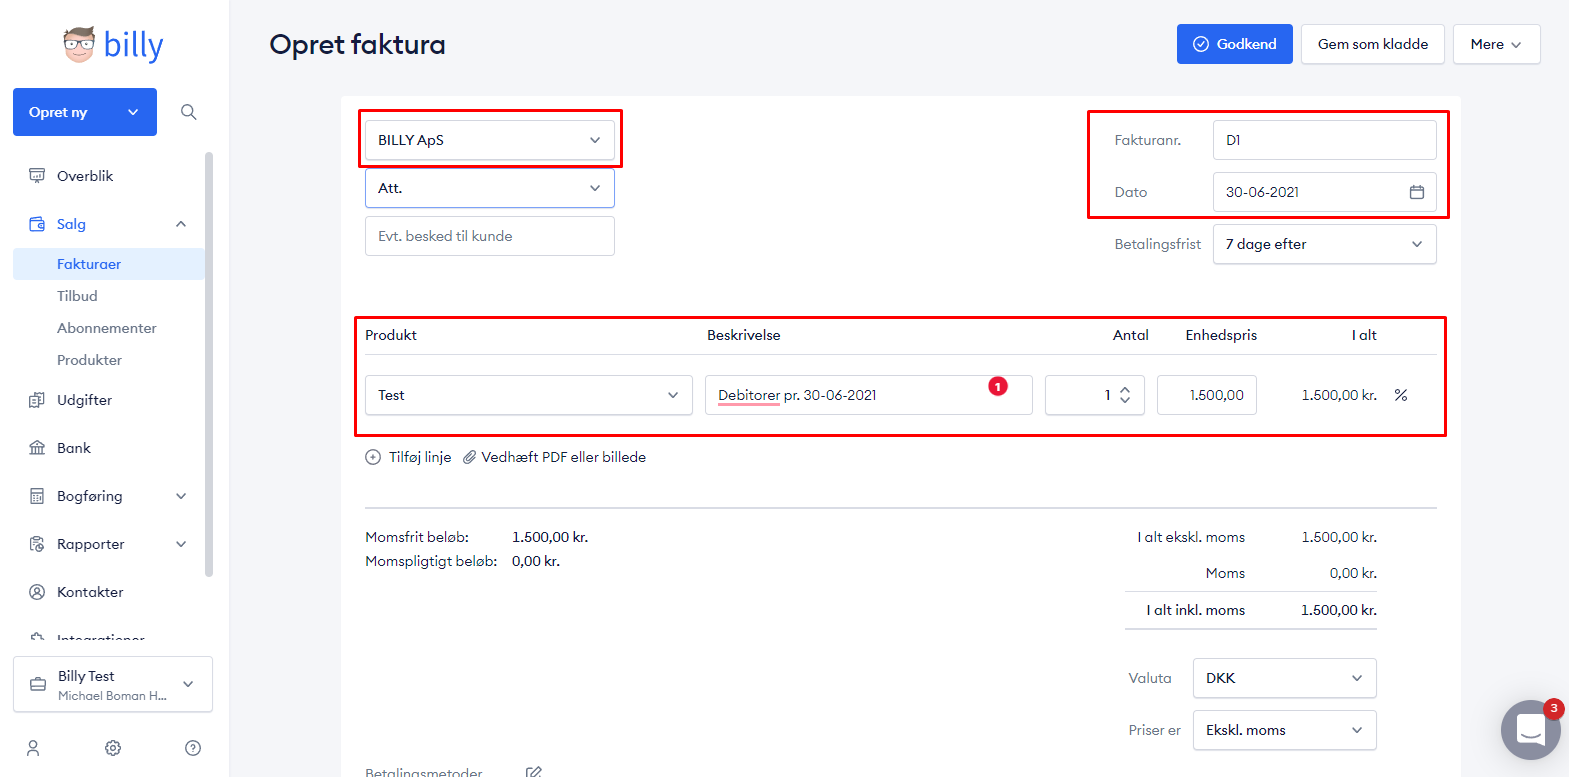Click the red notification badge in description
Image resolution: width=1569 pixels, height=777 pixels.
[x=998, y=386]
